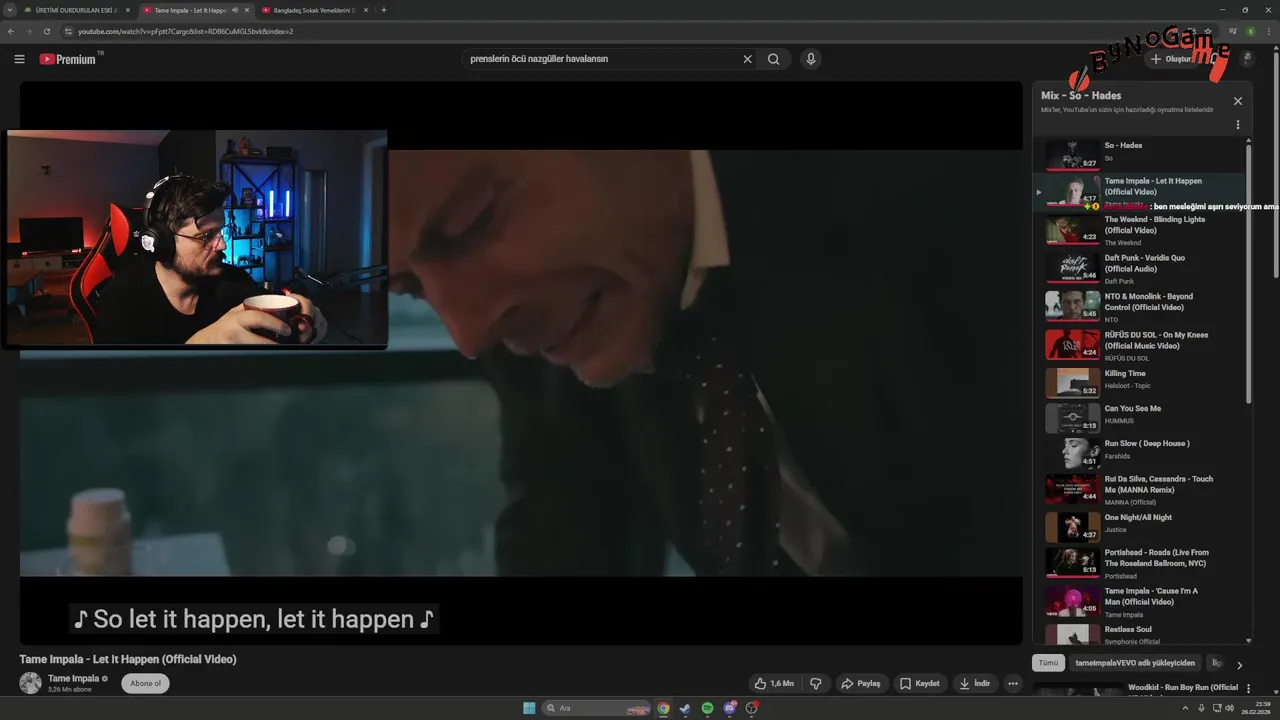Open site information icon in address bar
This screenshot has width=1280, height=720.
click(x=69, y=31)
